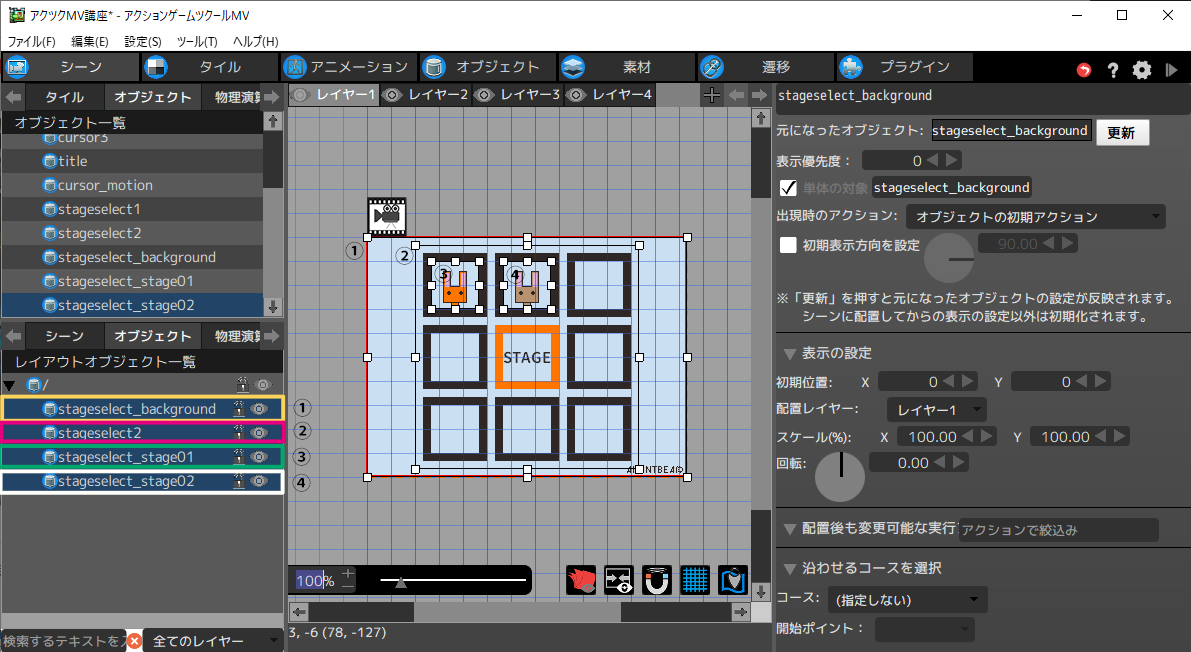The image size is (1191, 652).
Task: Open the 配置レイヤー dropdown
Action: tap(936, 409)
